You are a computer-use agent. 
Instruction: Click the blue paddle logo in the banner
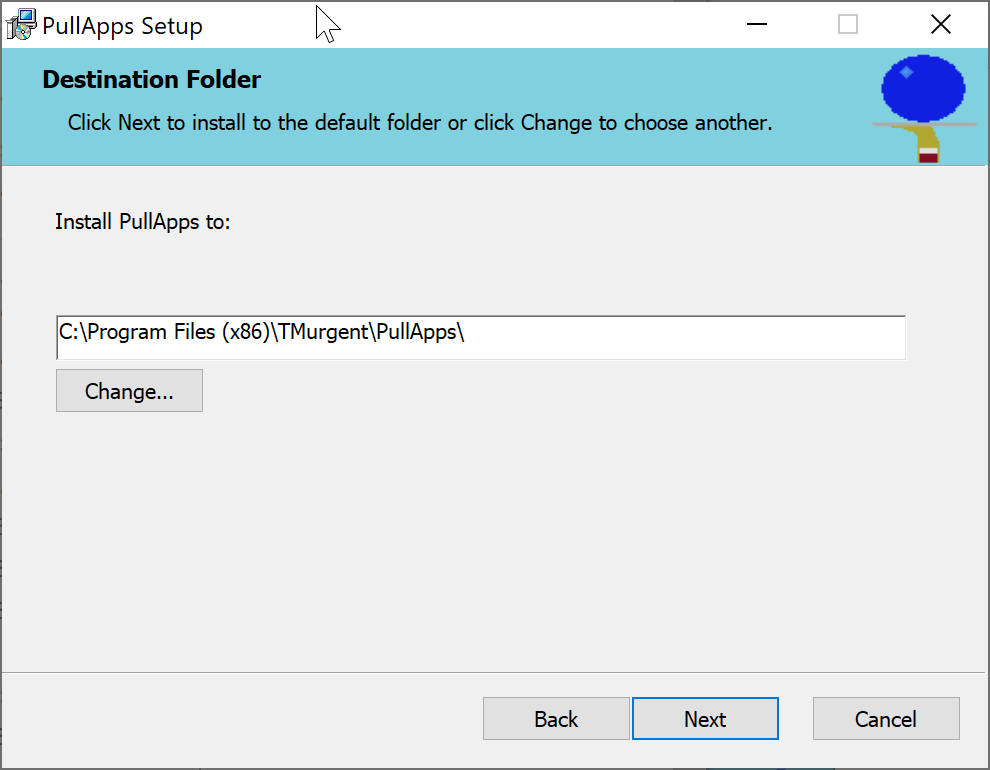tap(923, 108)
